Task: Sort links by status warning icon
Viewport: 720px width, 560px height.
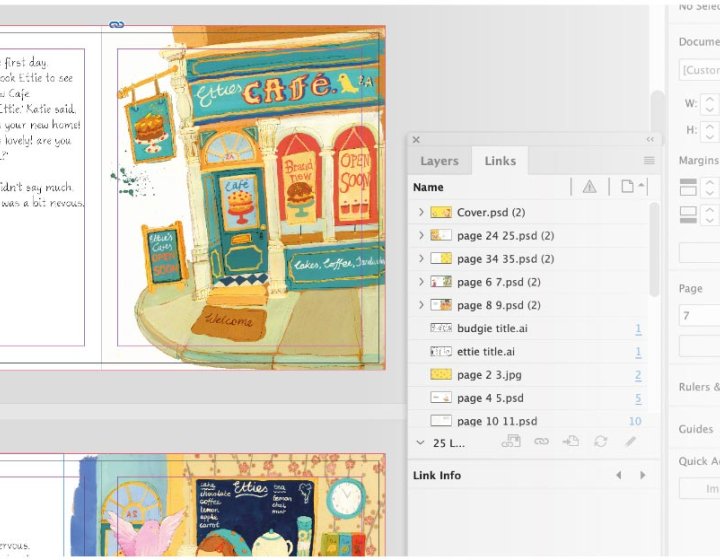Action: [589, 187]
